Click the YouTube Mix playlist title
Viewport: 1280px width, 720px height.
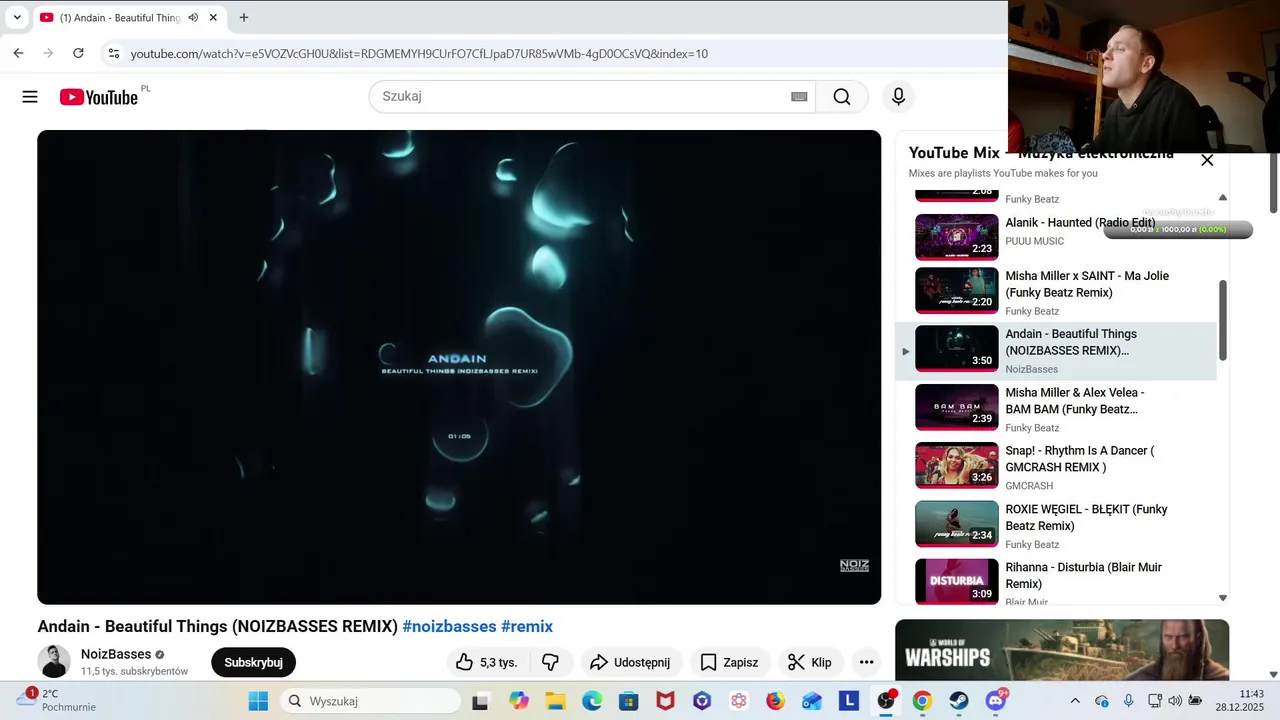(1041, 153)
